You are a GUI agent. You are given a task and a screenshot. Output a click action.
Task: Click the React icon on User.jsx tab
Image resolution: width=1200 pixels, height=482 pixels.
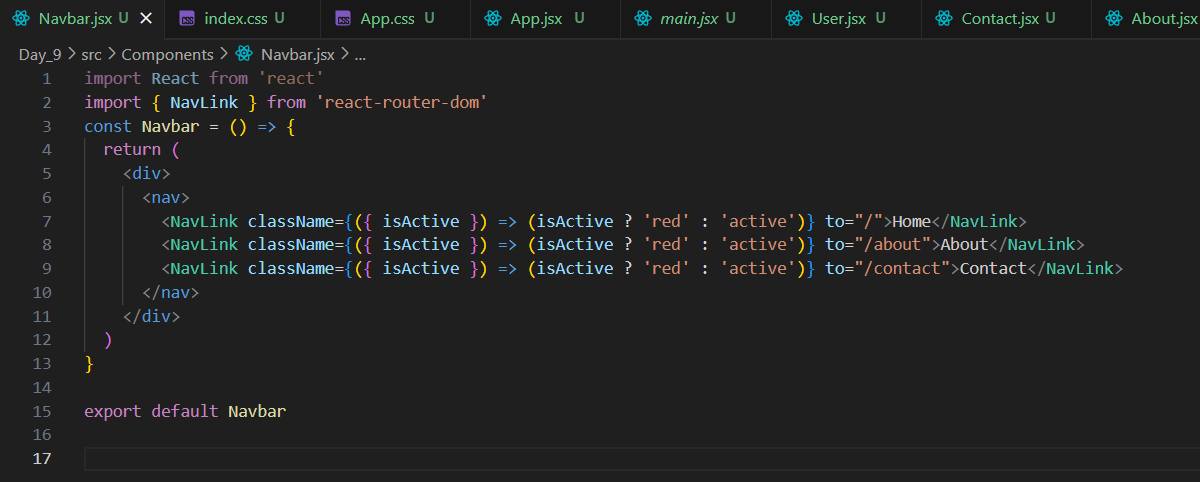[x=793, y=18]
